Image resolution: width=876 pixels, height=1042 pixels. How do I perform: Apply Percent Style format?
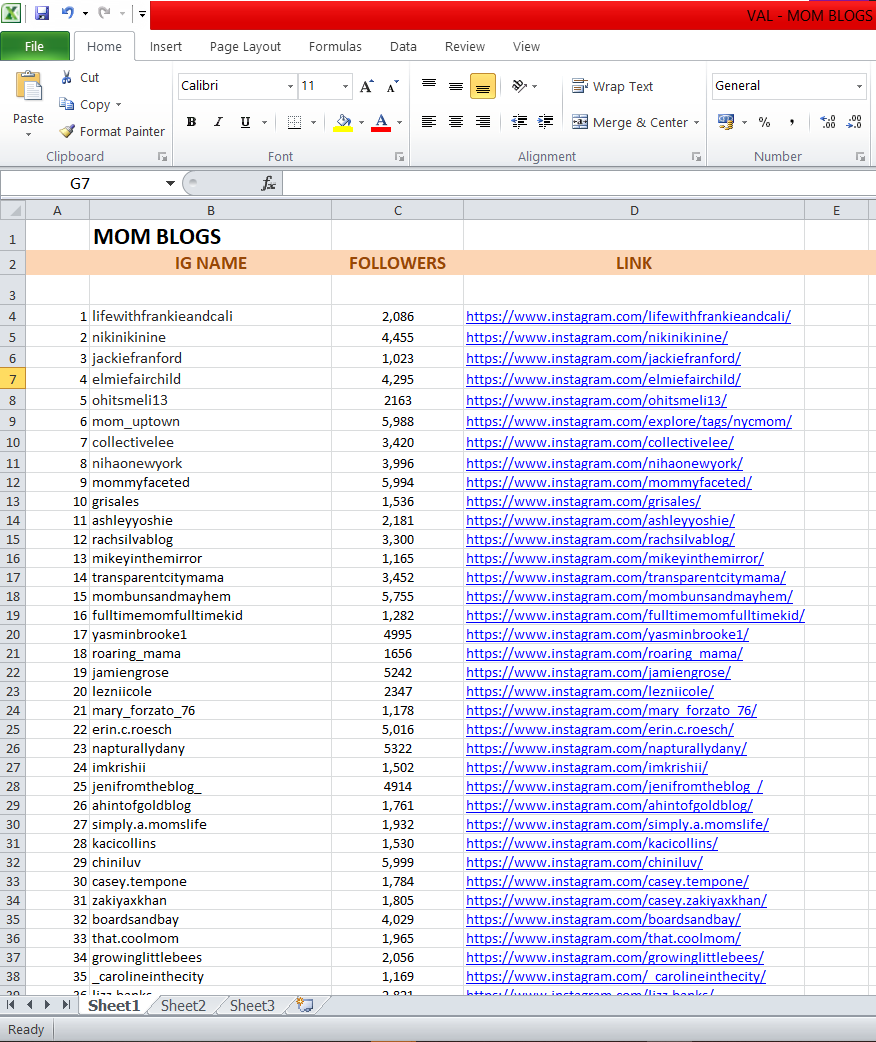764,122
